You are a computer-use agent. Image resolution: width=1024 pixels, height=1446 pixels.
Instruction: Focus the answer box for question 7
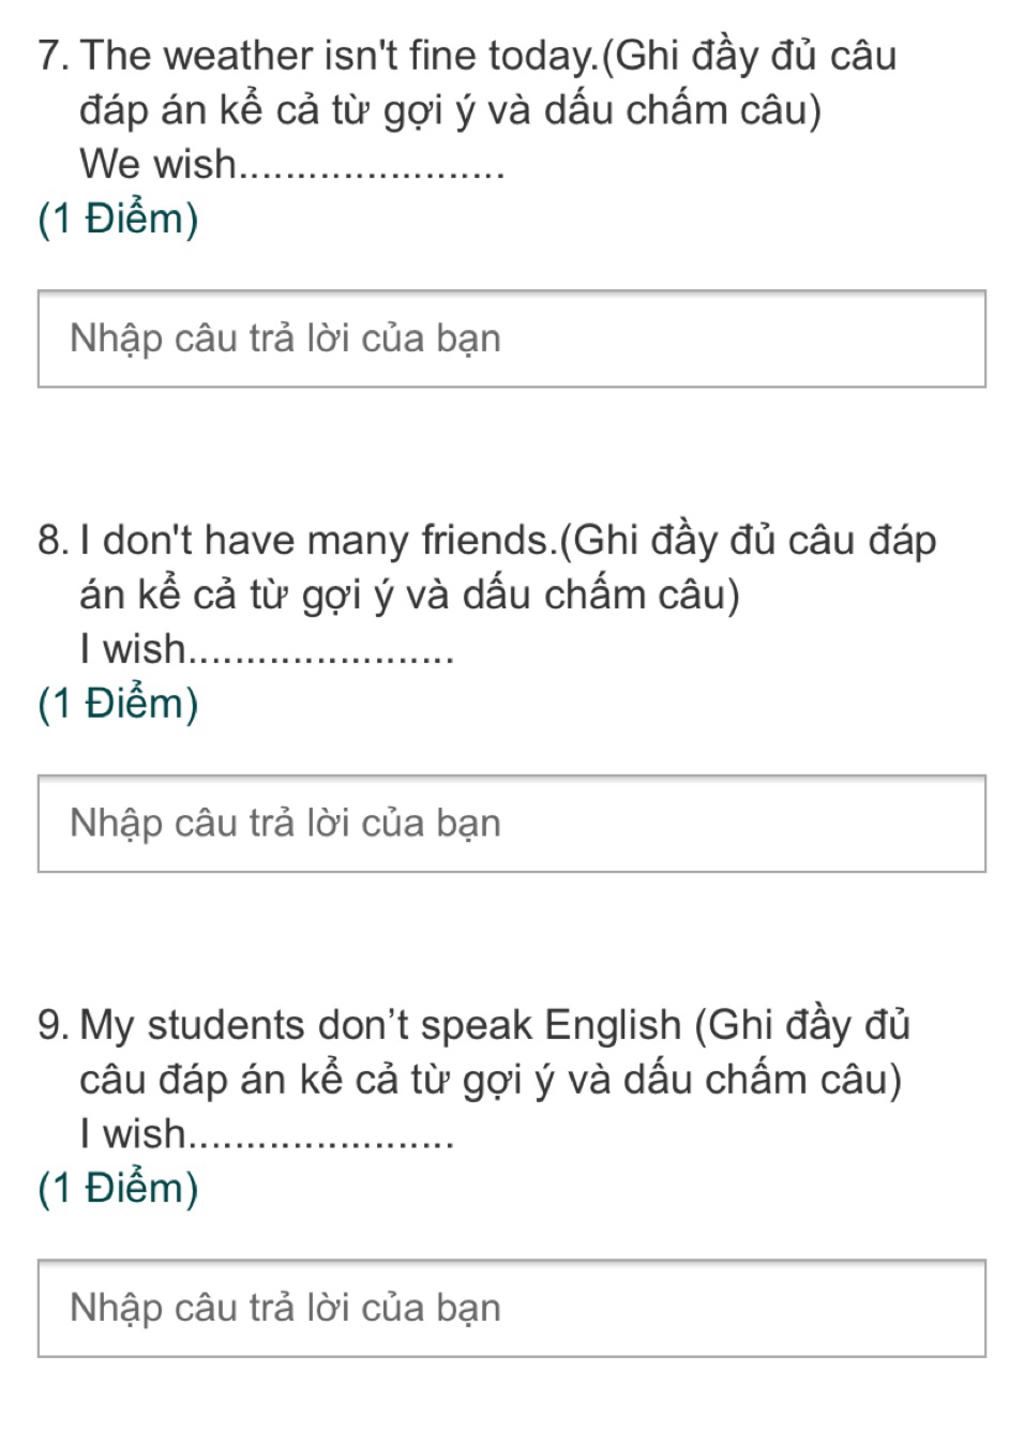tap(512, 339)
